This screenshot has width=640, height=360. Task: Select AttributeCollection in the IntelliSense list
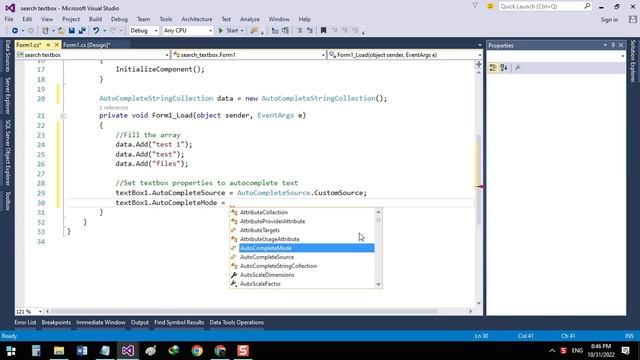pos(302,212)
